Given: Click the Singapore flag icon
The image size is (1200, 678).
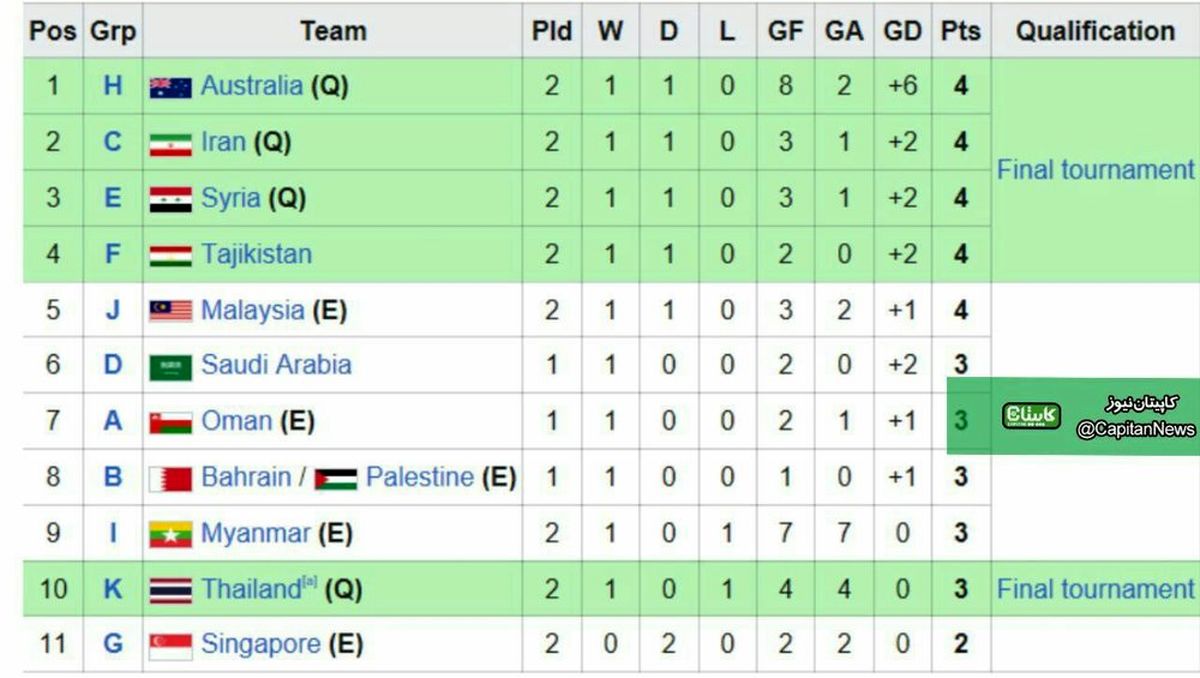Looking at the screenshot, I should coord(171,646).
